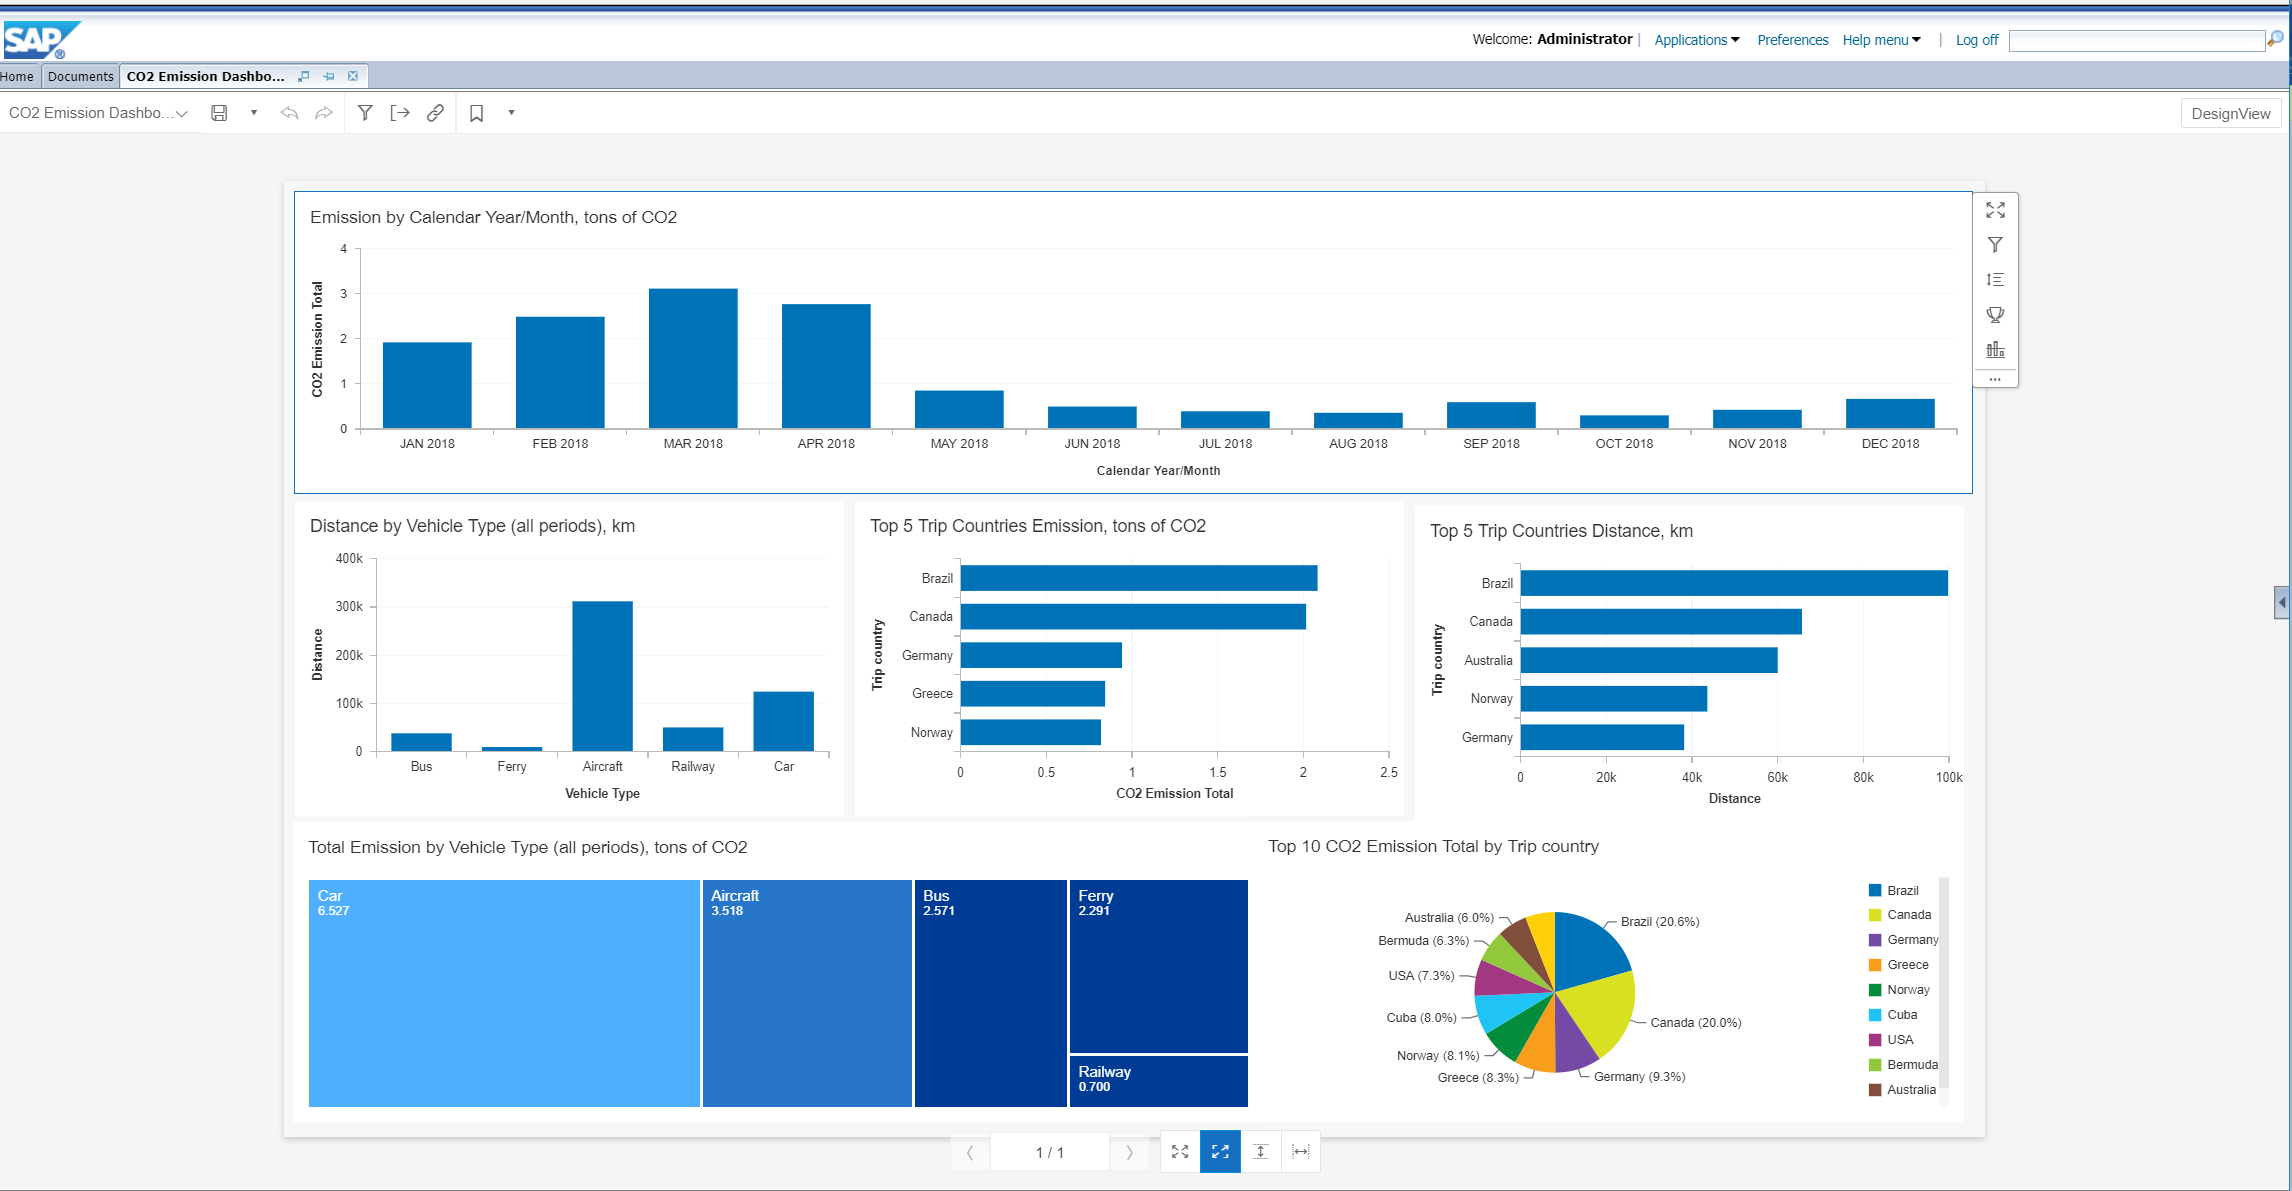The image size is (2292, 1191).
Task: Select the MAR 2018 bar
Action: [693, 358]
